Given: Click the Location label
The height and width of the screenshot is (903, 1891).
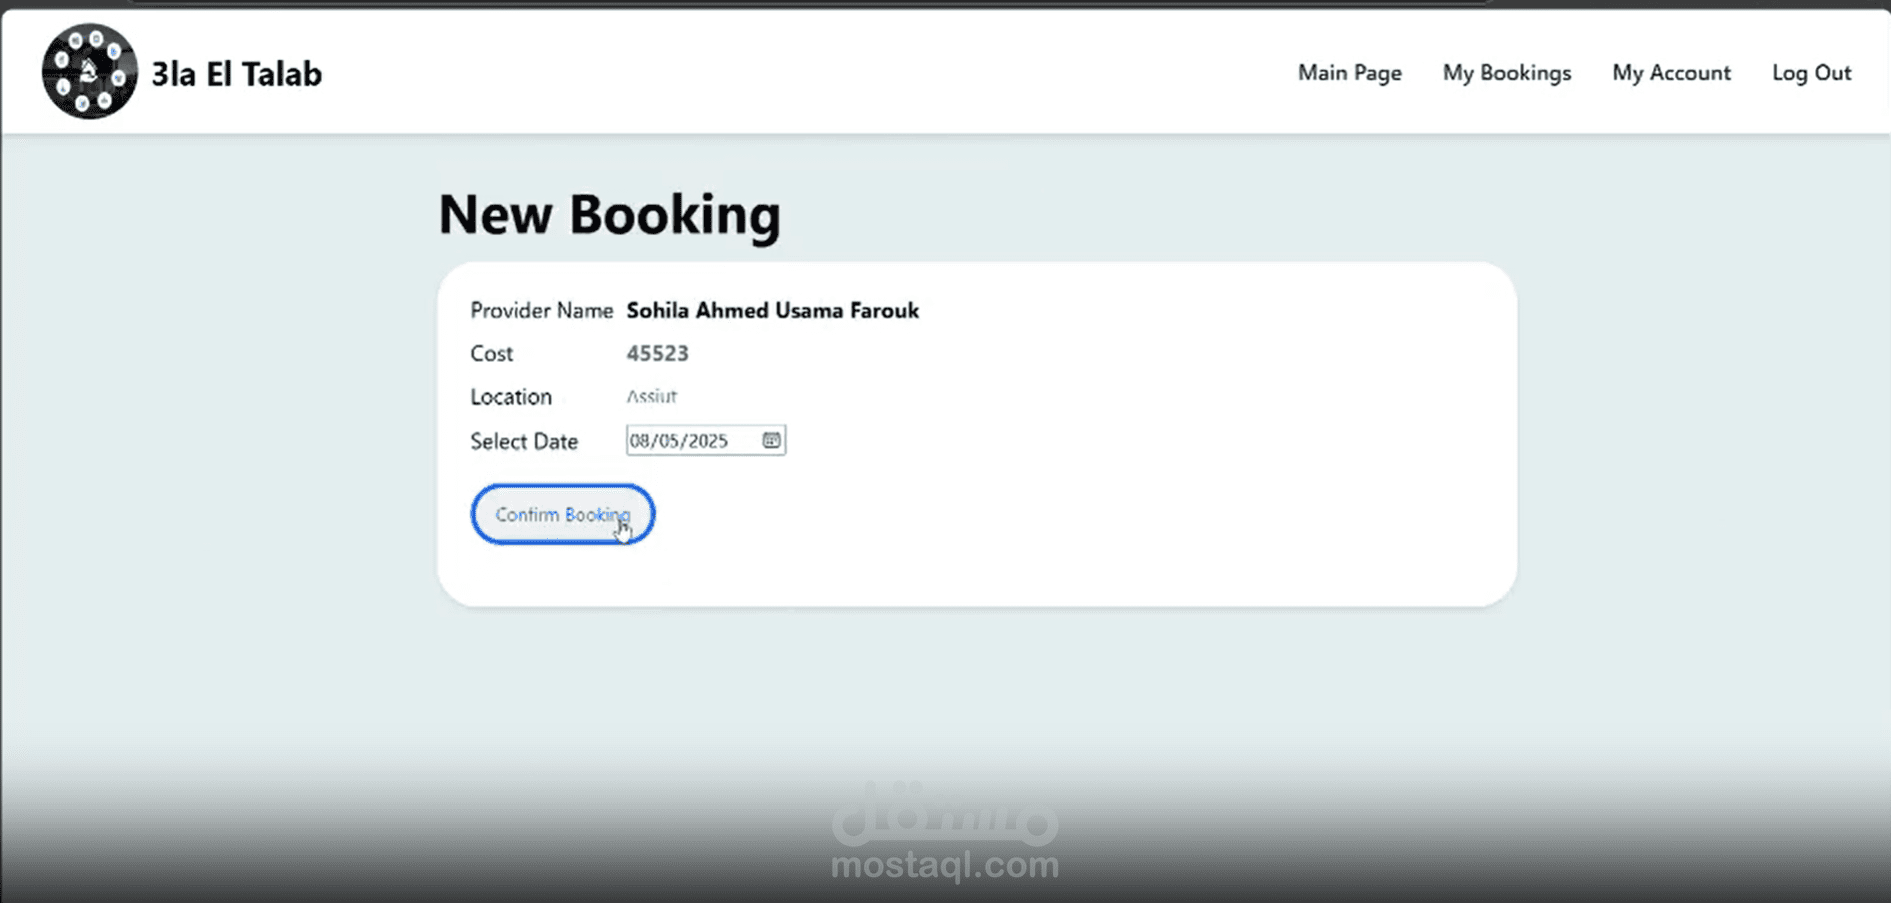Looking at the screenshot, I should [x=510, y=396].
